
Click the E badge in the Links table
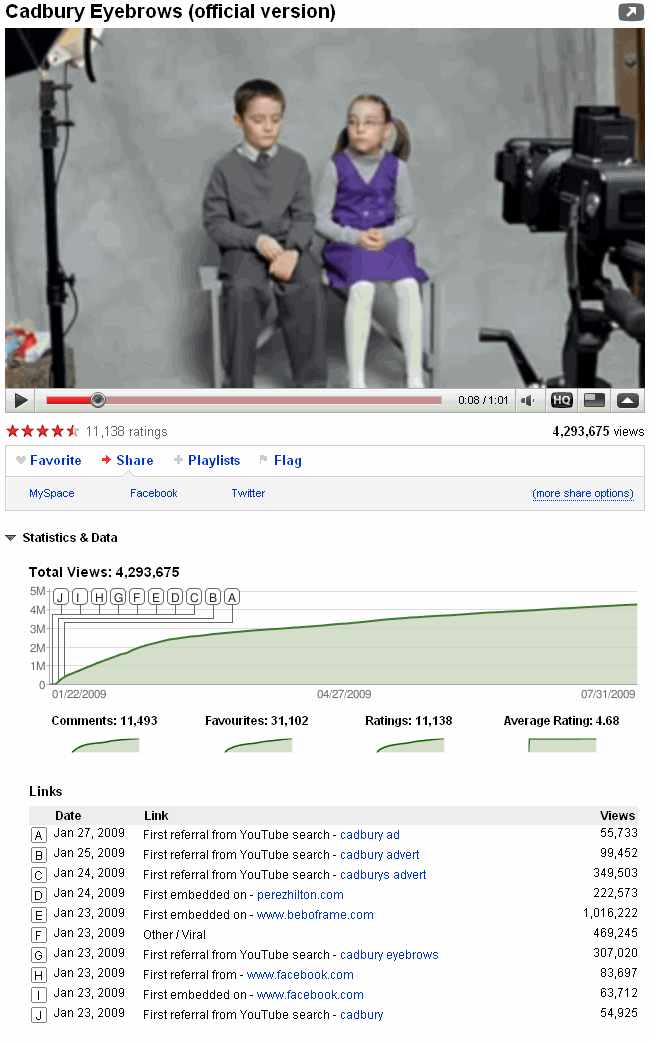(x=39, y=915)
